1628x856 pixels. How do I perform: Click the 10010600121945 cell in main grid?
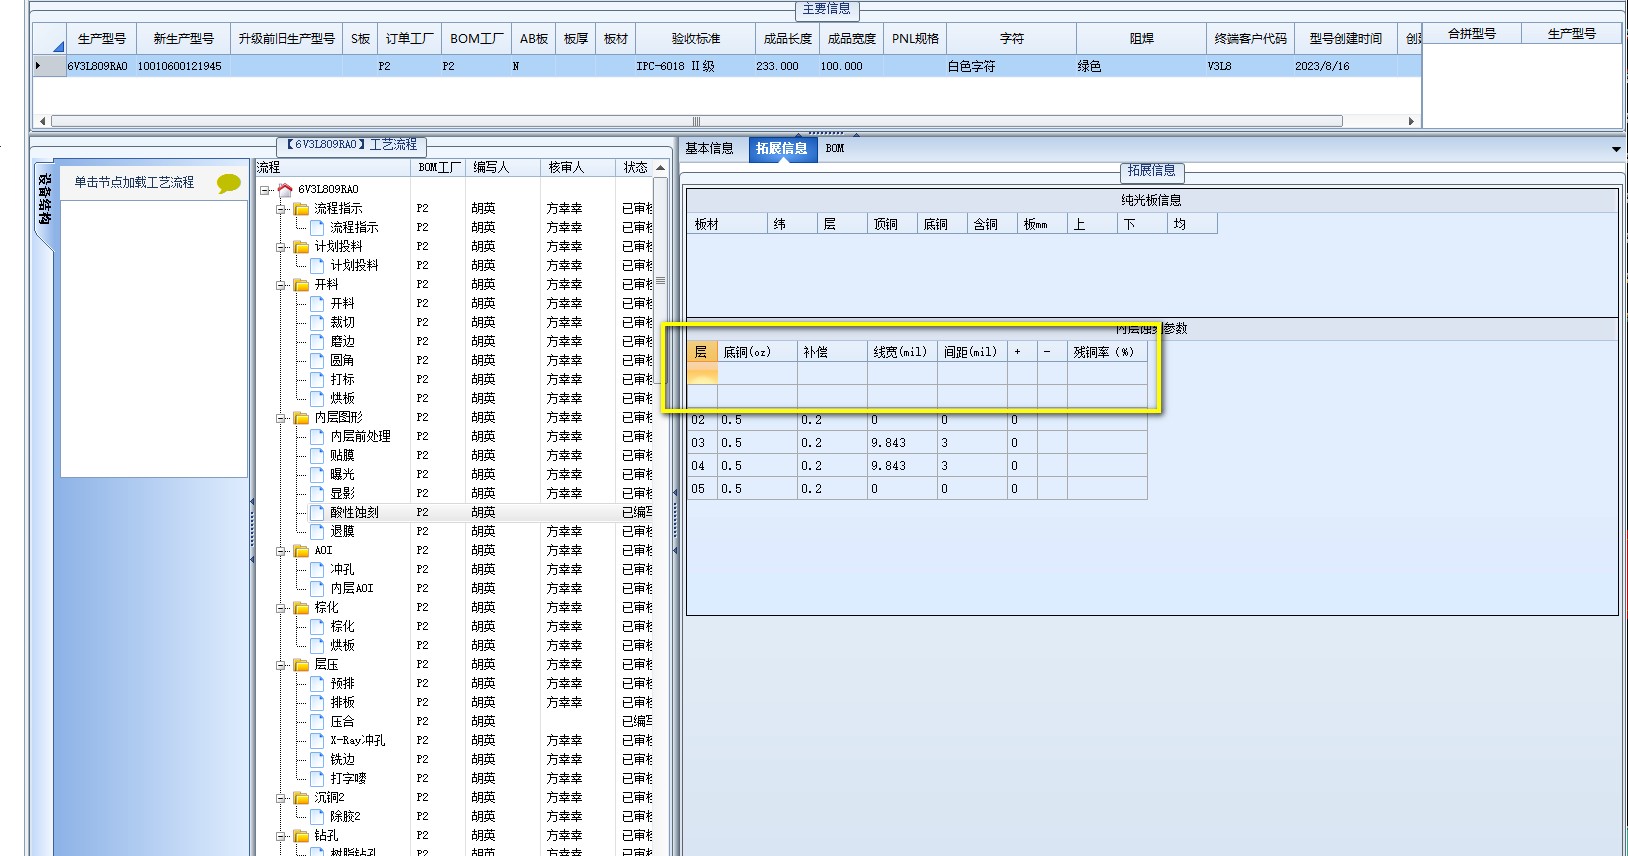coord(182,66)
